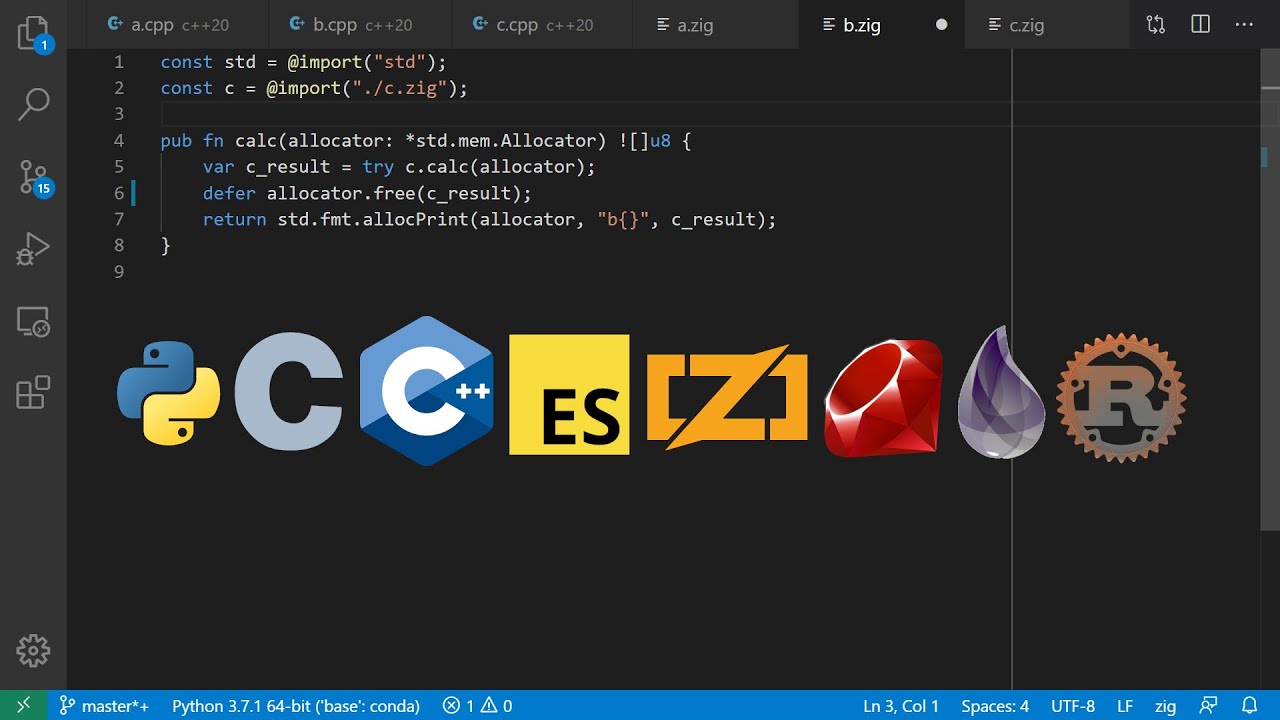Image resolution: width=1280 pixels, height=720 pixels.
Task: Open remote window indicator in status bar
Action: tap(23, 706)
